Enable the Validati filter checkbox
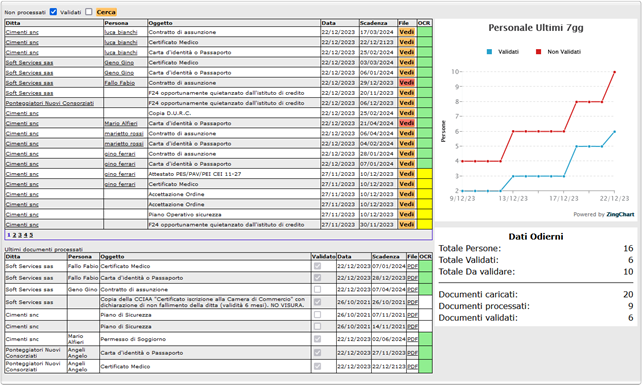 (x=89, y=11)
